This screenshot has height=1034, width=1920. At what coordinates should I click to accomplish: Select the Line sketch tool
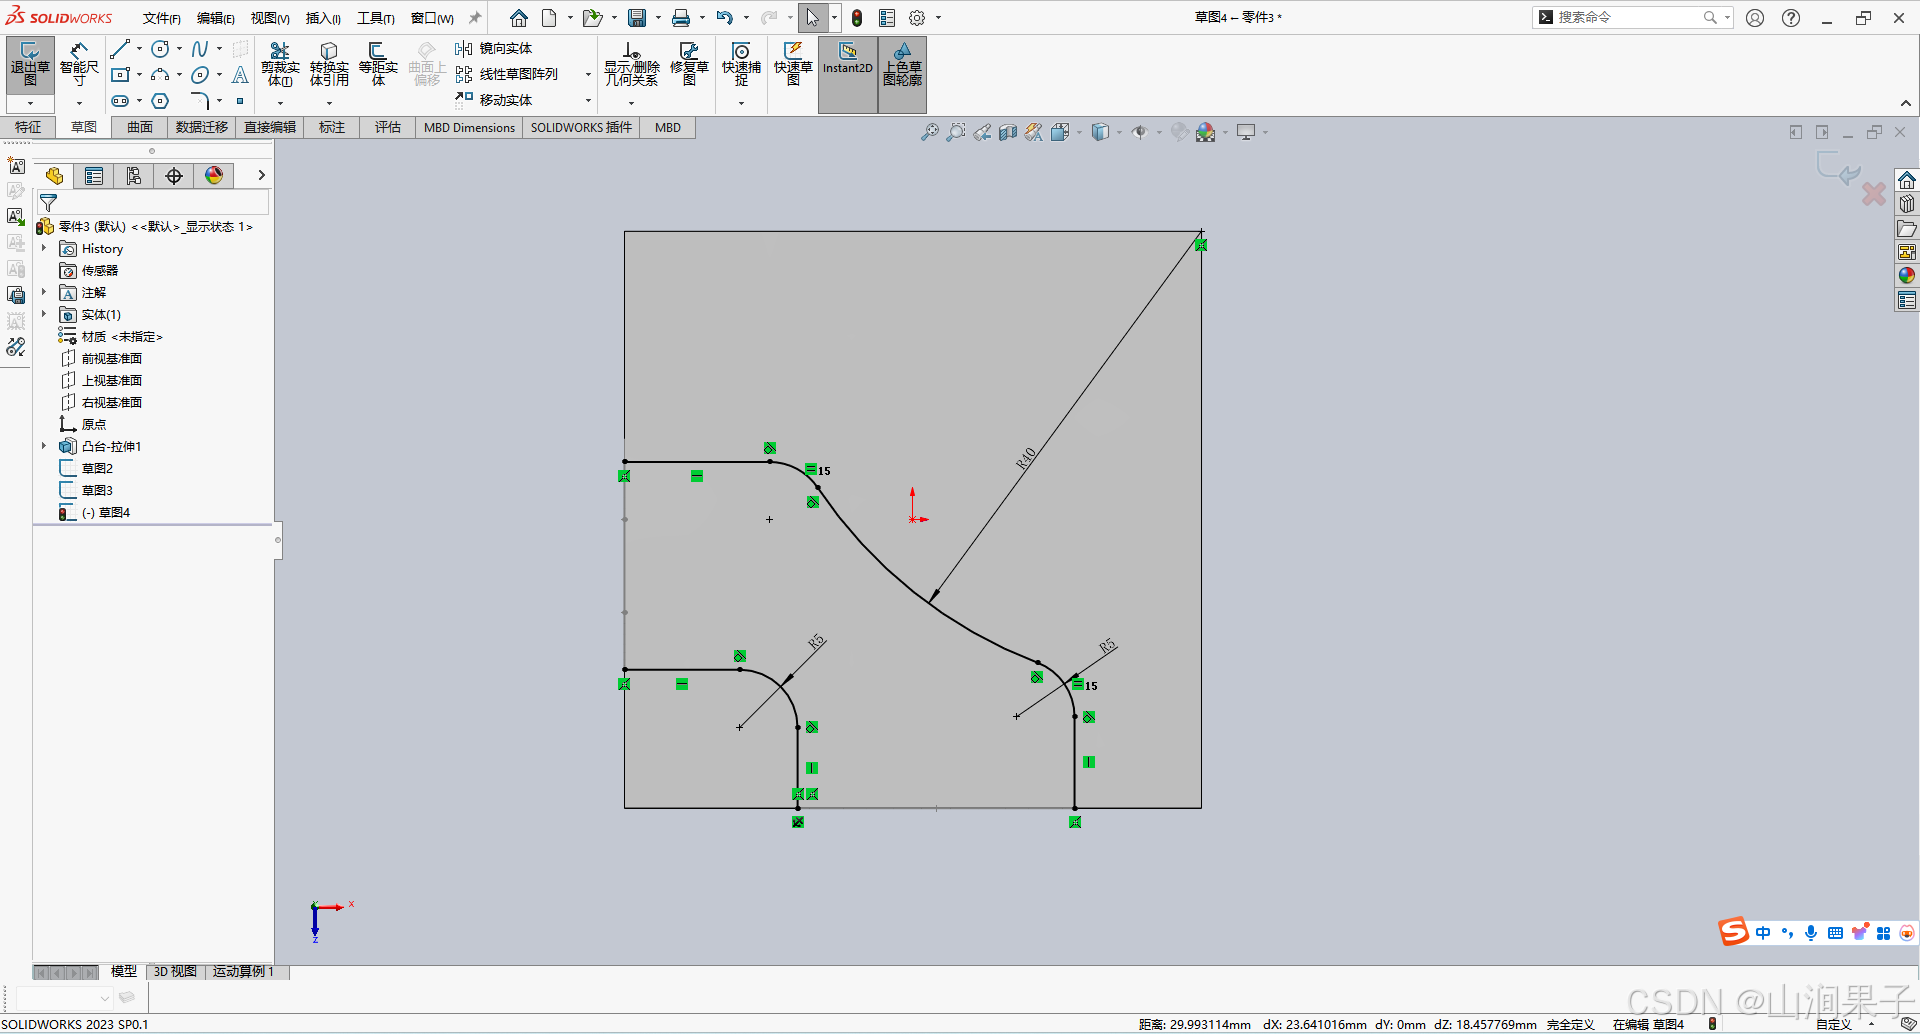click(120, 49)
